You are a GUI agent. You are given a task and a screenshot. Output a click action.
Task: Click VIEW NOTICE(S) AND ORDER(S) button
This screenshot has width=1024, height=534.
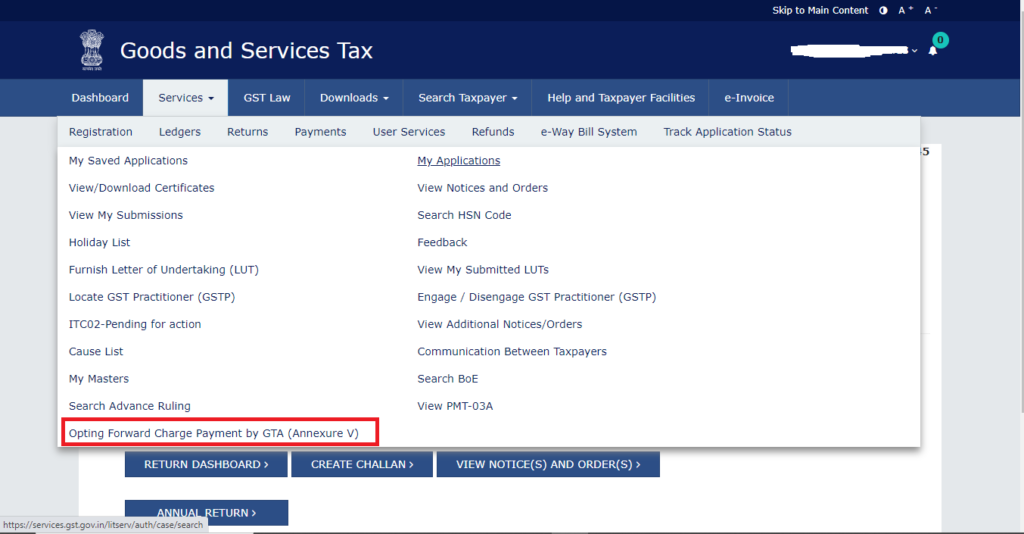pyautogui.click(x=548, y=464)
